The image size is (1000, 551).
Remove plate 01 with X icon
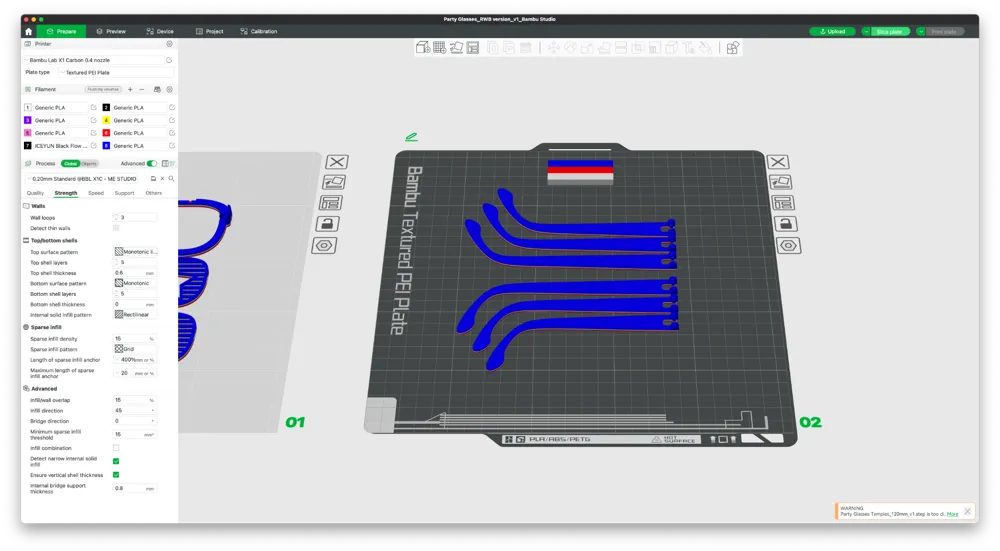click(x=337, y=162)
